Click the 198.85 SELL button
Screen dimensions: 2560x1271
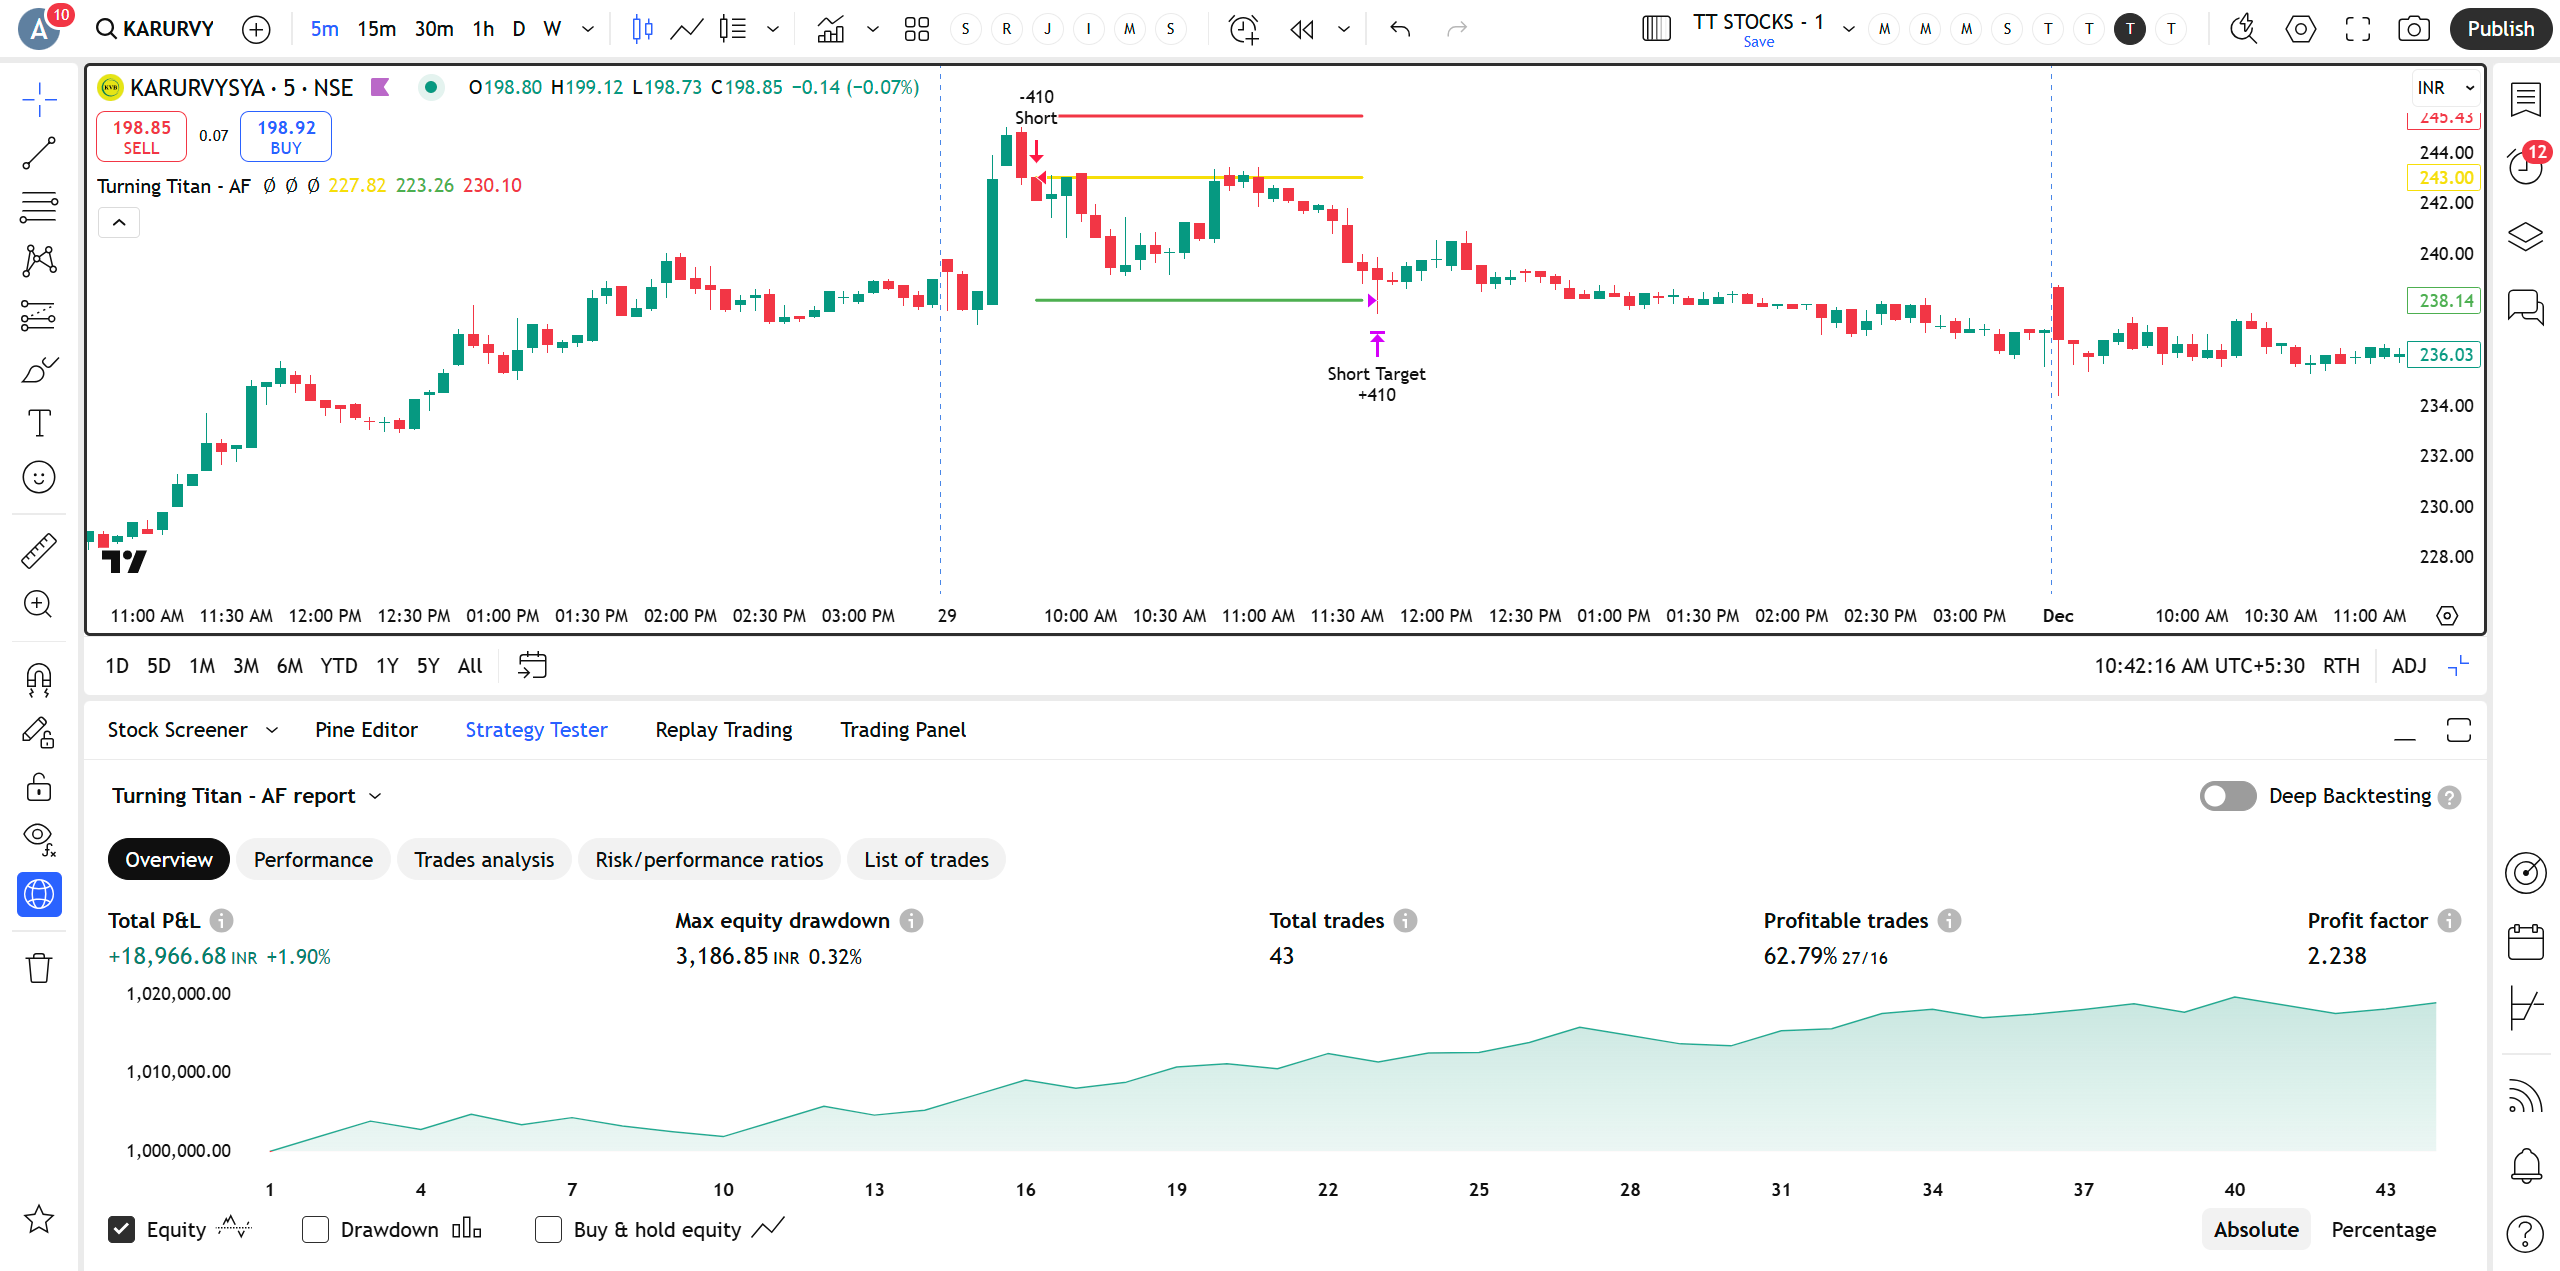(141, 137)
